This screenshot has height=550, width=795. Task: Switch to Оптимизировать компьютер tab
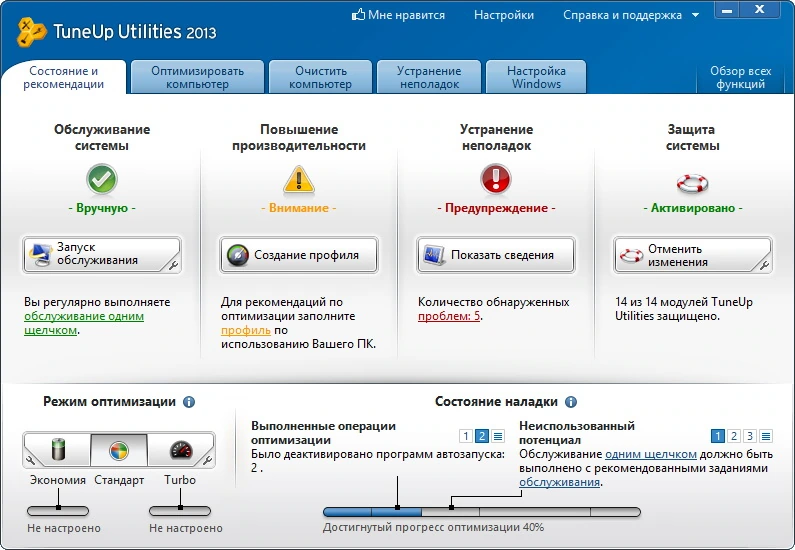(197, 78)
